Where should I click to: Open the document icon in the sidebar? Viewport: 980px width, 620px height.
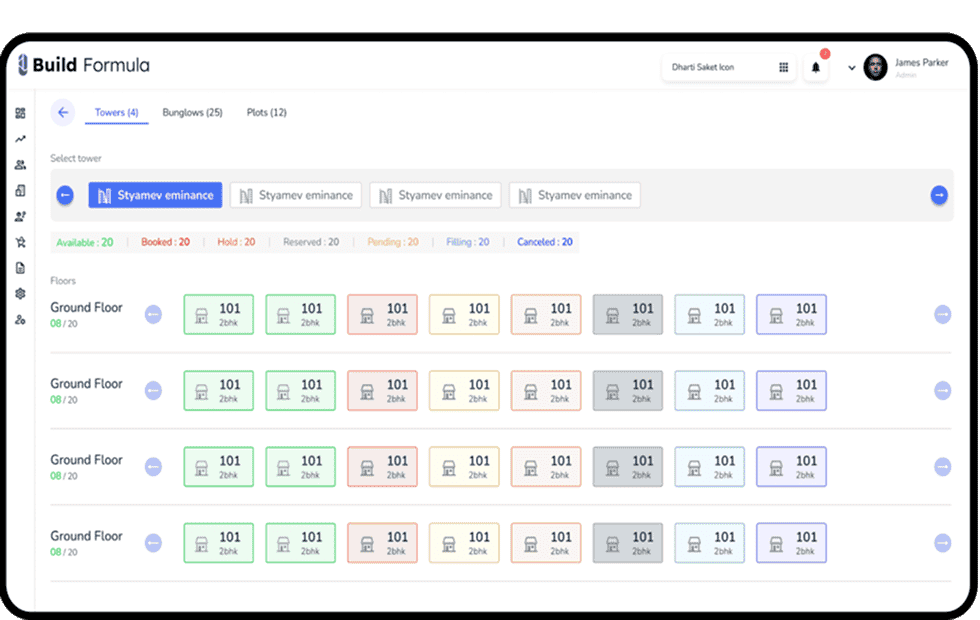pyautogui.click(x=20, y=267)
